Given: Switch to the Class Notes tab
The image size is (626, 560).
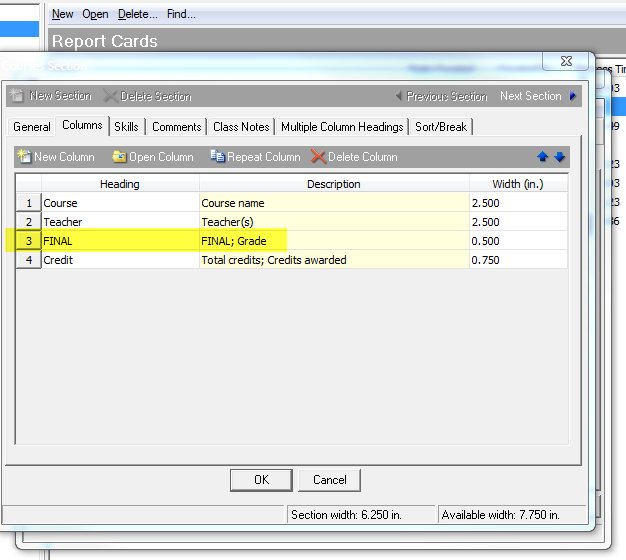Looking at the screenshot, I should point(241,127).
